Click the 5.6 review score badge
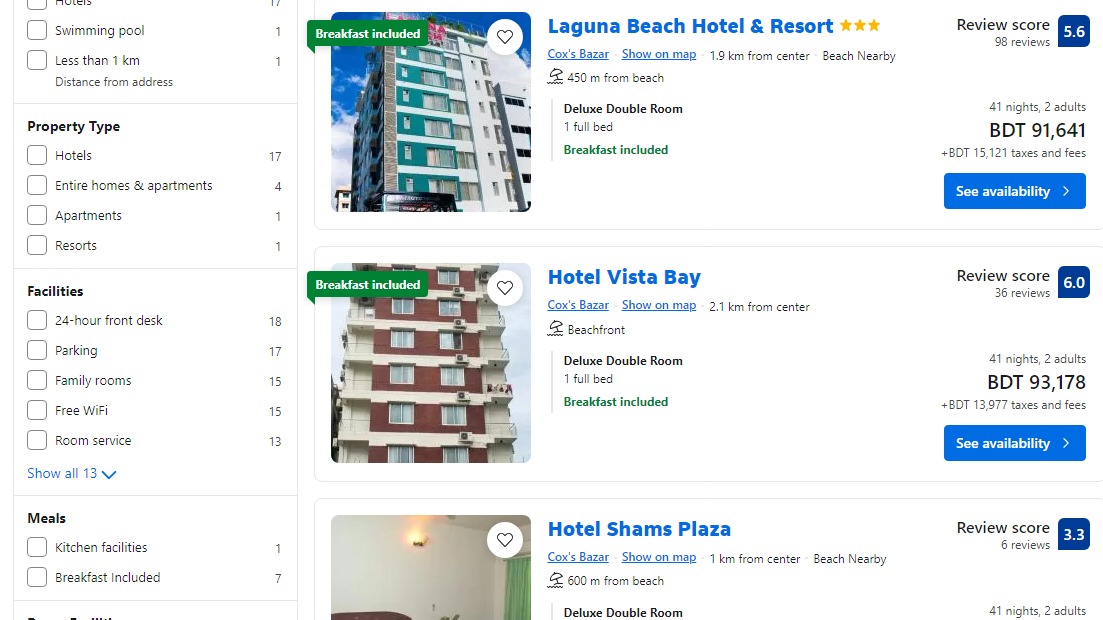The width and height of the screenshot is (1103, 620). (1073, 32)
